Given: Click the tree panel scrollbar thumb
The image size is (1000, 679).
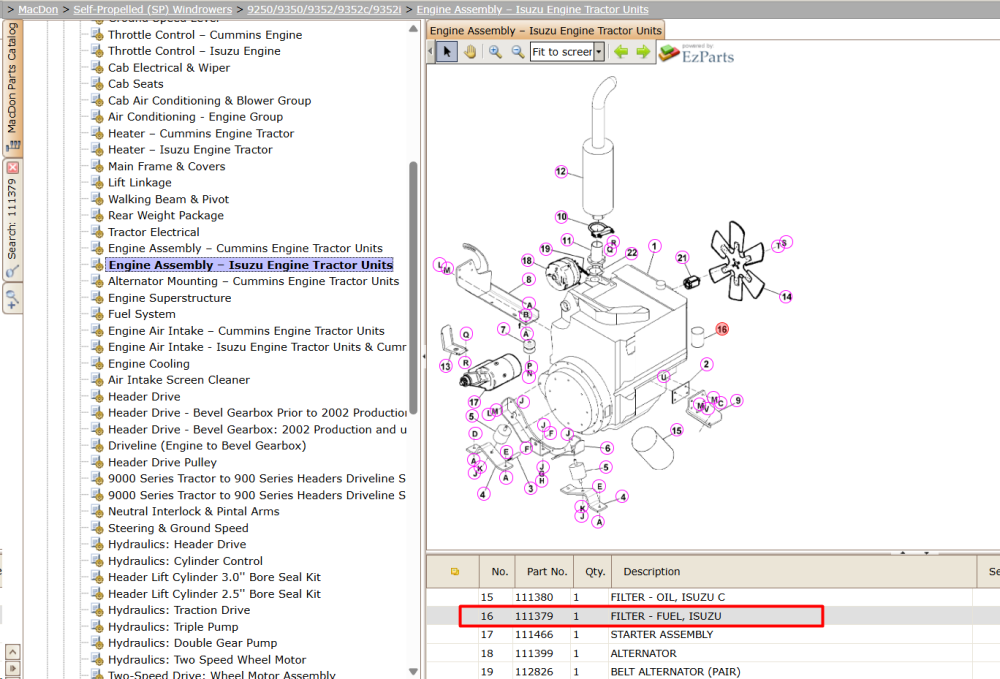Looking at the screenshot, I should 413,287.
